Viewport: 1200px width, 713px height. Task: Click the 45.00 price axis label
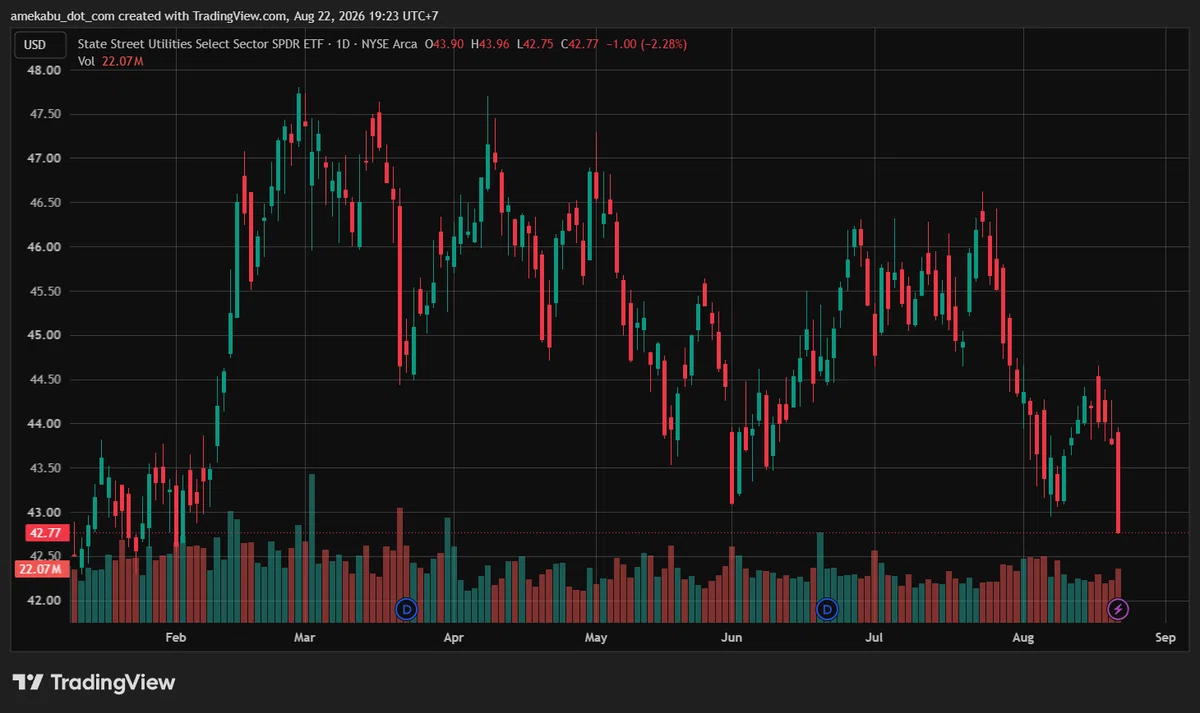click(x=46, y=336)
